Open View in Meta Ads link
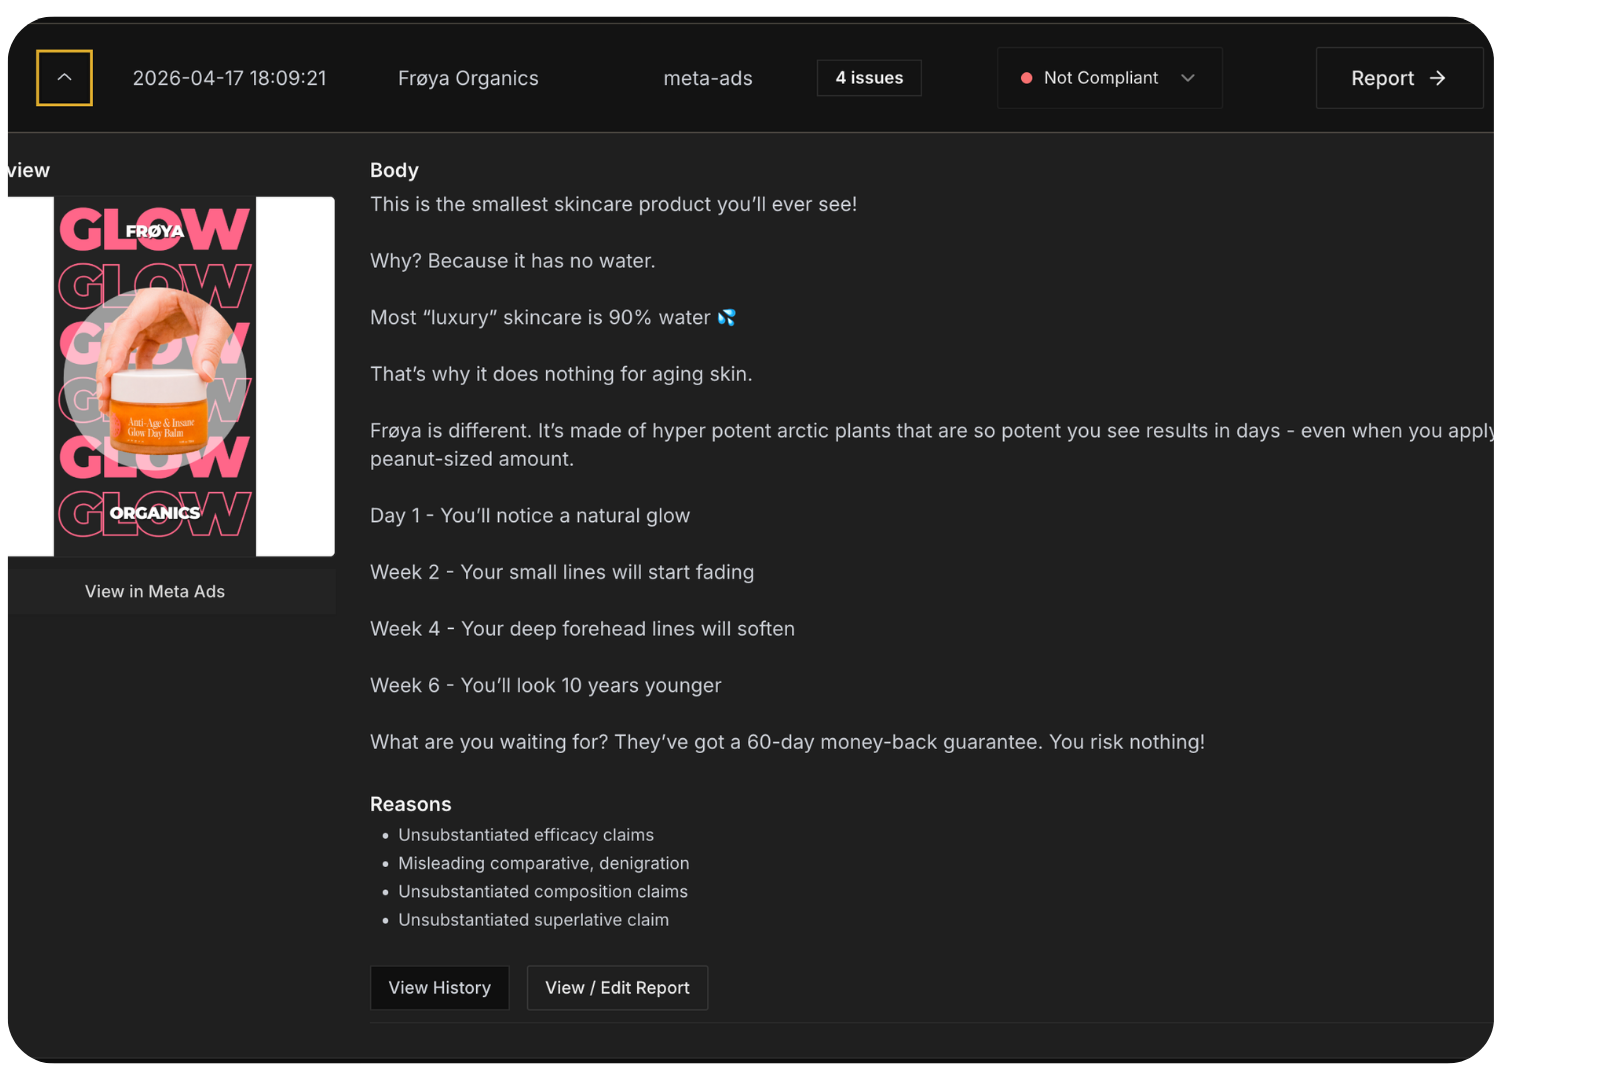This screenshot has height=1080, width=1620. 155,591
